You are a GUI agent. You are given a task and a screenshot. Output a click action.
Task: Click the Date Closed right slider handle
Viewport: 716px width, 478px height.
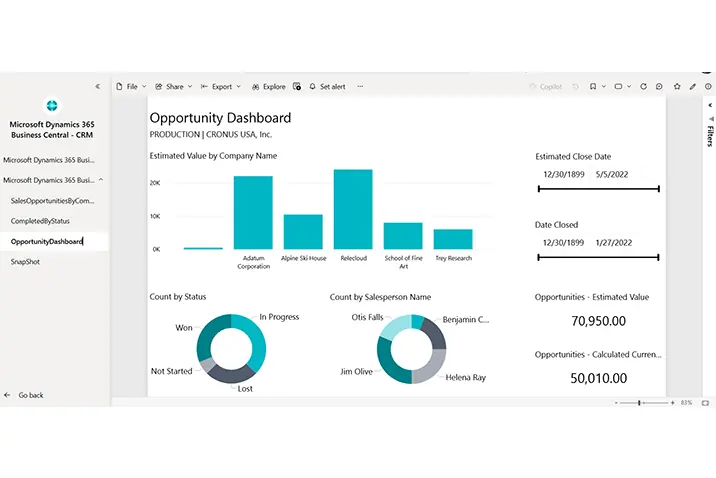(x=658, y=257)
